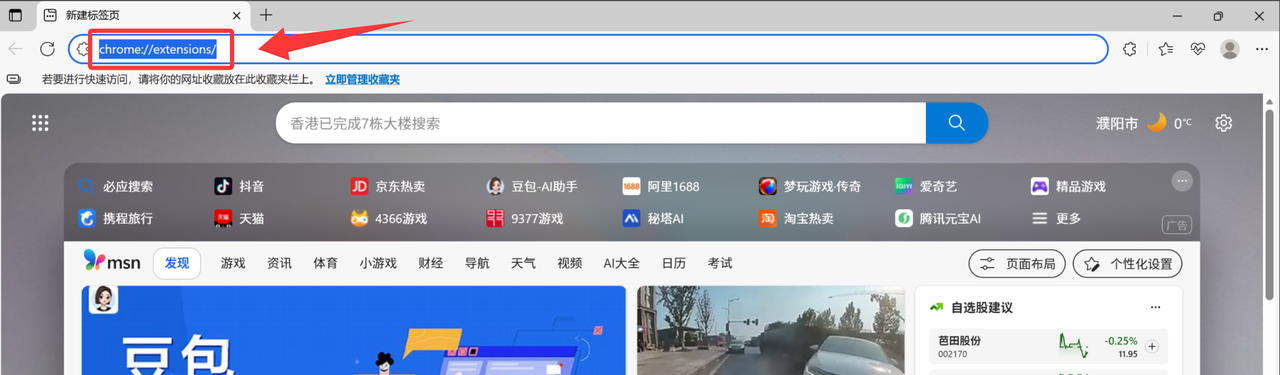
Task: Switch to 视频 tab
Action: (570, 263)
